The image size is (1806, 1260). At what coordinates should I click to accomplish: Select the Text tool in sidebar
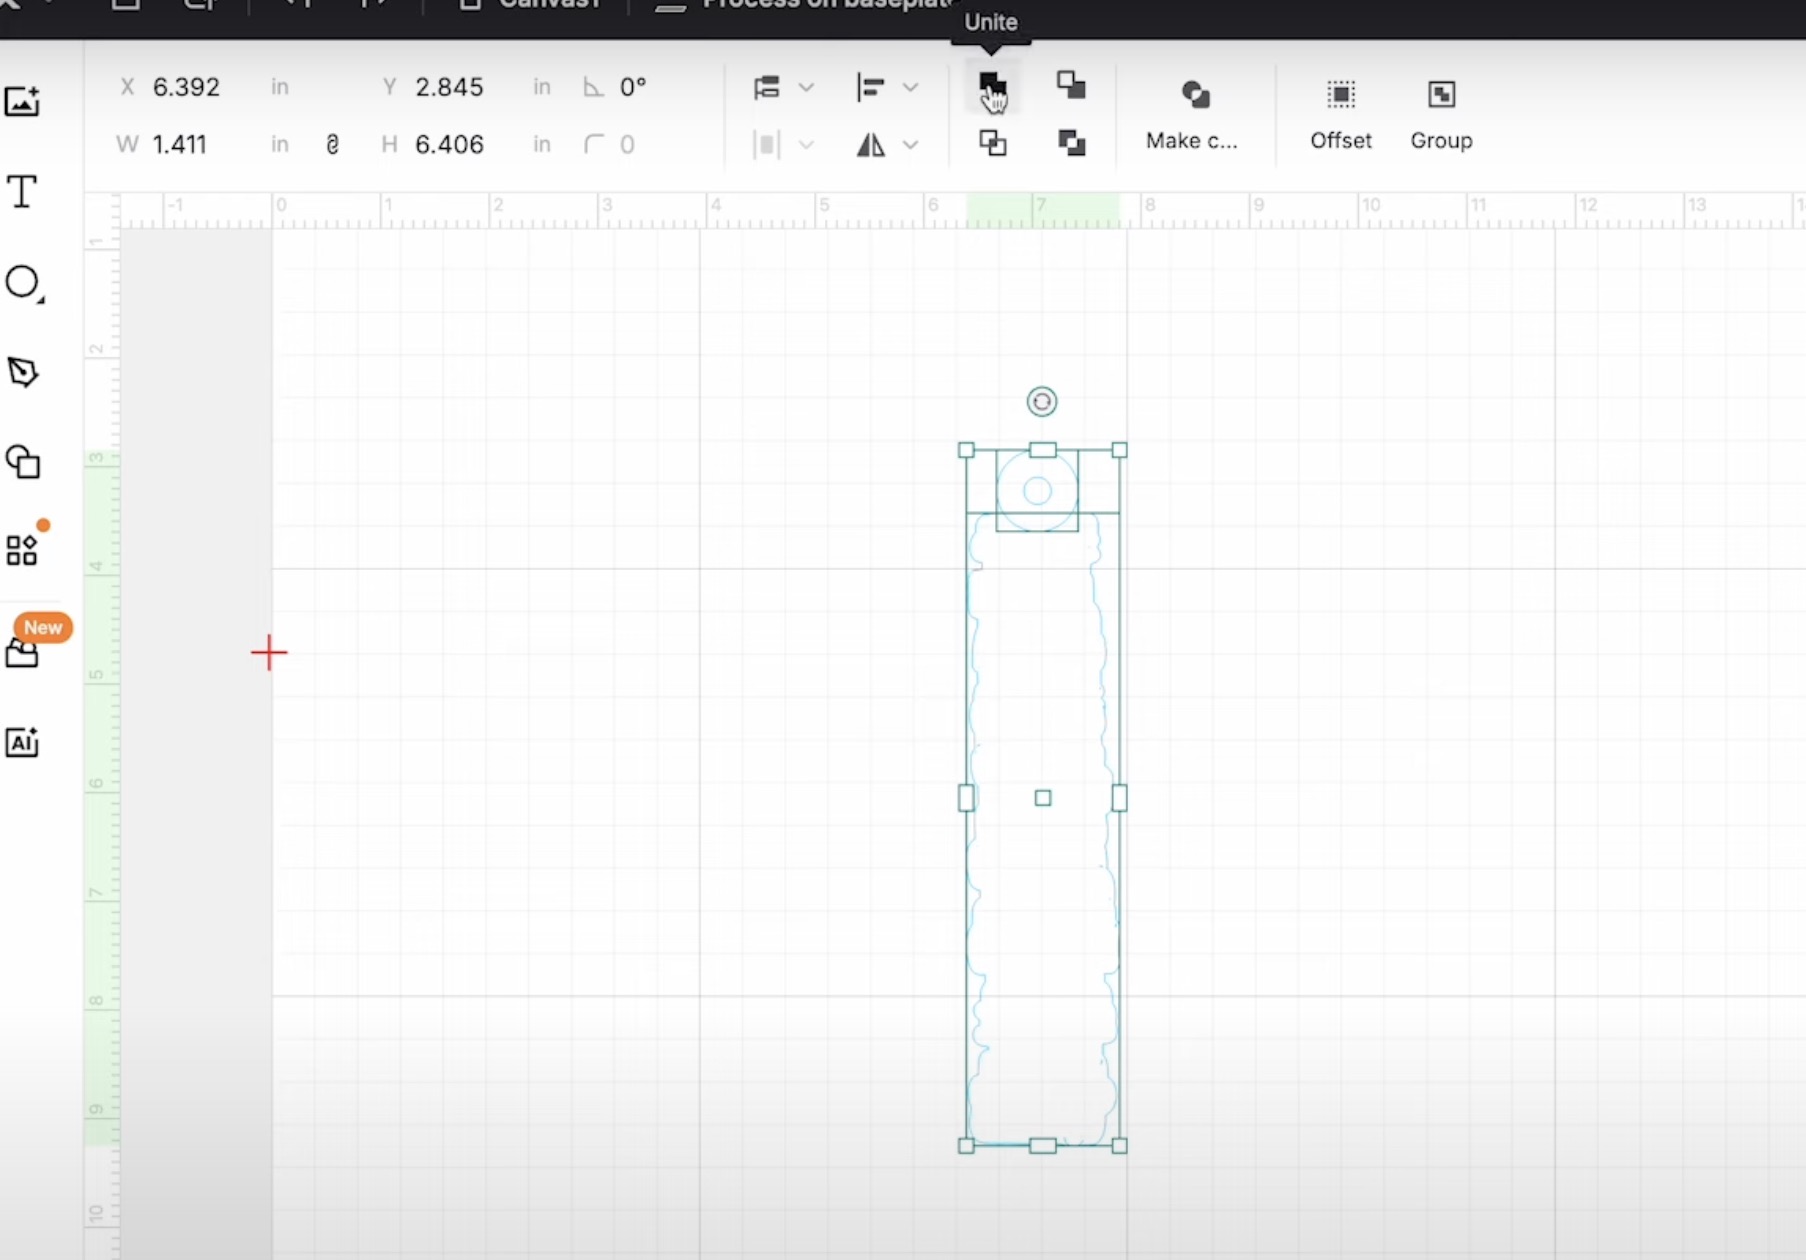22,191
